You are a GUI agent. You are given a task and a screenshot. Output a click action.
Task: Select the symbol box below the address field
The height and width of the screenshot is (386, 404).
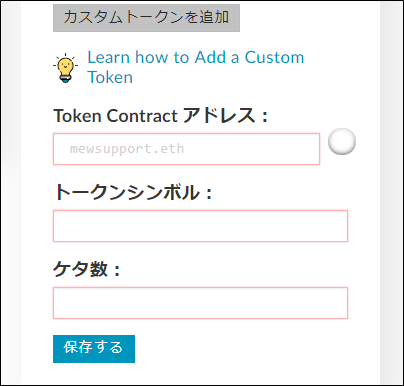tap(200, 226)
